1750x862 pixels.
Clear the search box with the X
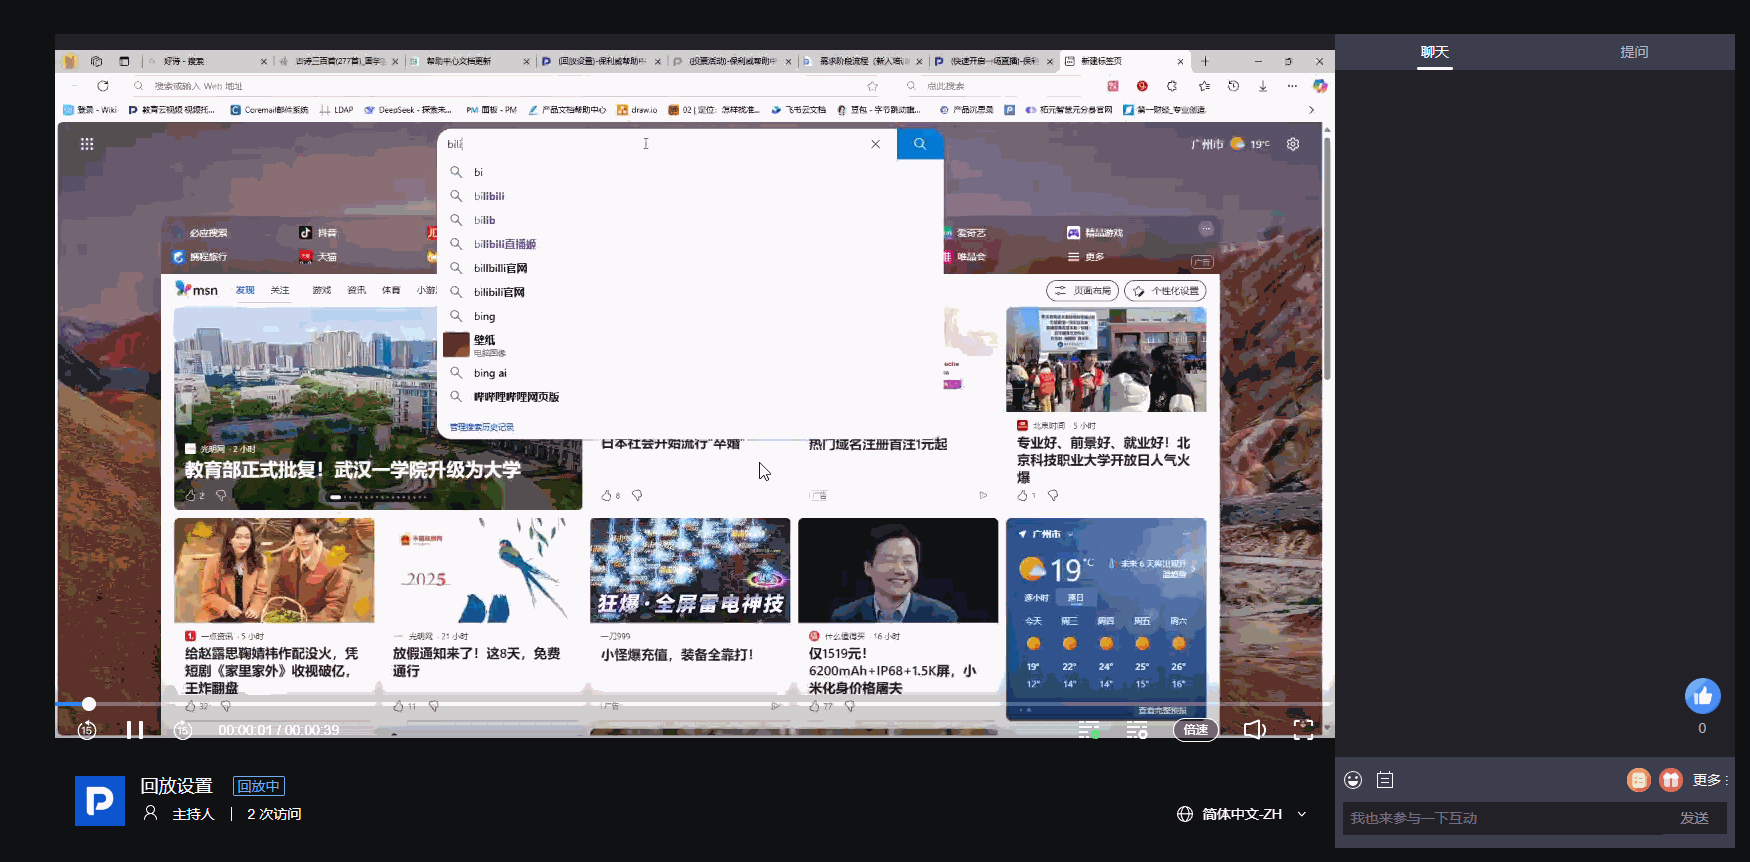coord(876,144)
